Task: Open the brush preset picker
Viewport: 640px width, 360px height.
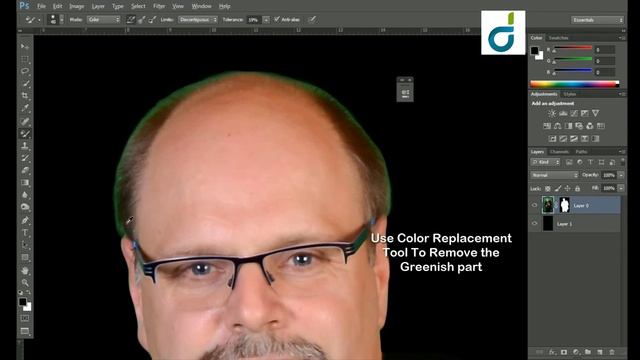Action: (x=56, y=19)
